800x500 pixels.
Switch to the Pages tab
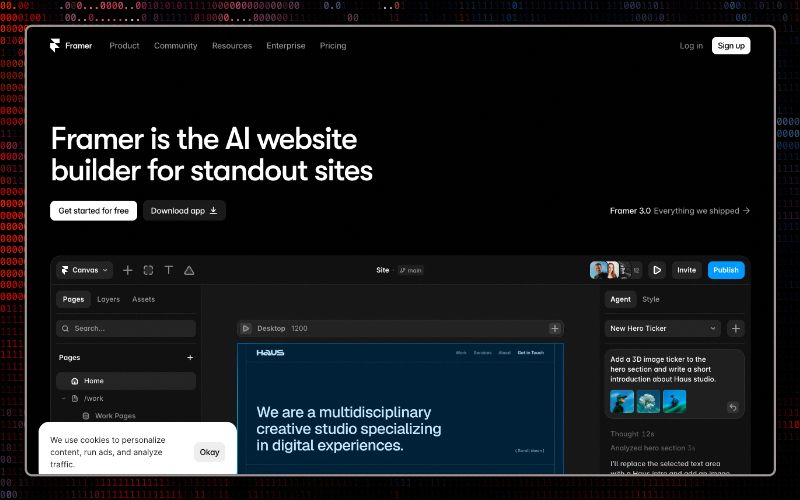click(73, 299)
